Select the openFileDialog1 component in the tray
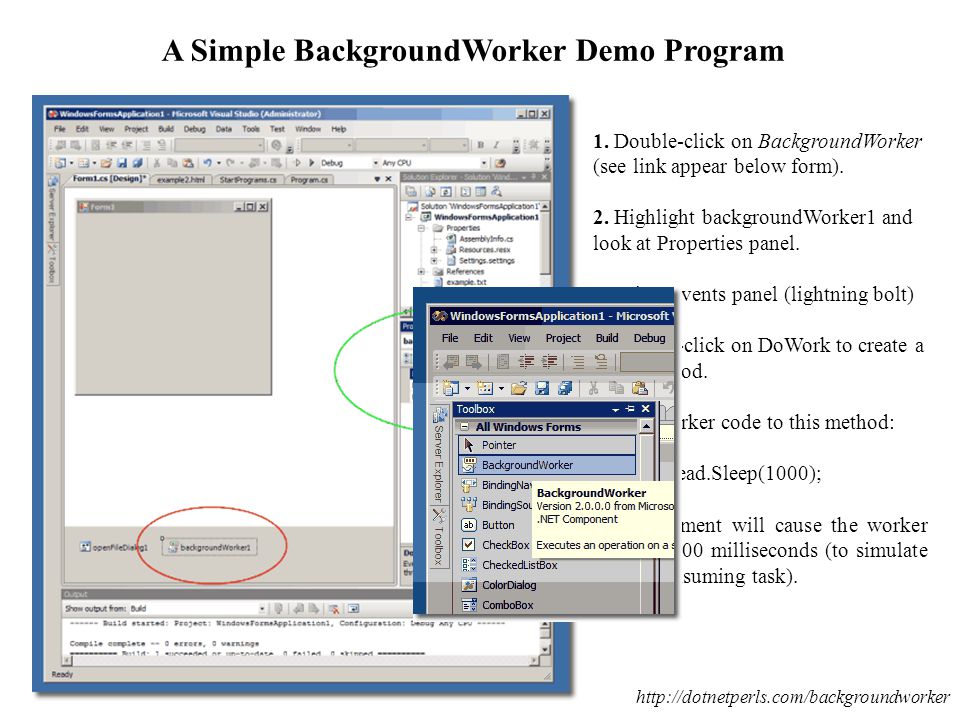The height and width of the screenshot is (720, 960). pyautogui.click(x=114, y=547)
